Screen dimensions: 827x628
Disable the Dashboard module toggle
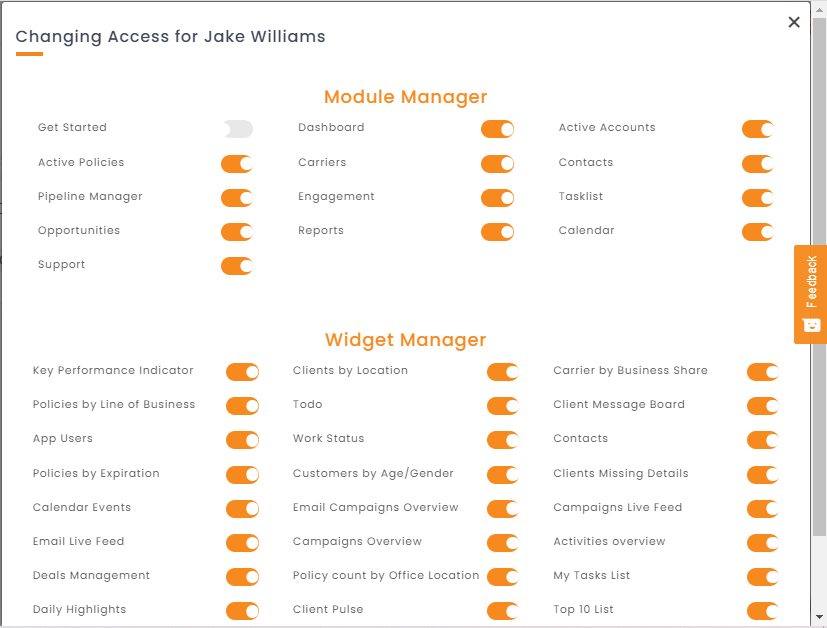[x=497, y=129]
